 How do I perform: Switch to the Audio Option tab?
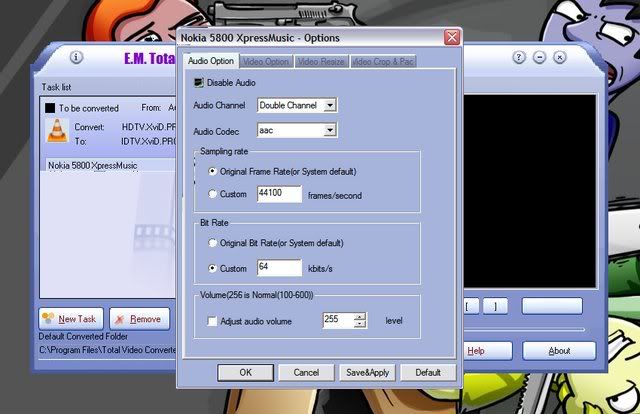pos(211,61)
